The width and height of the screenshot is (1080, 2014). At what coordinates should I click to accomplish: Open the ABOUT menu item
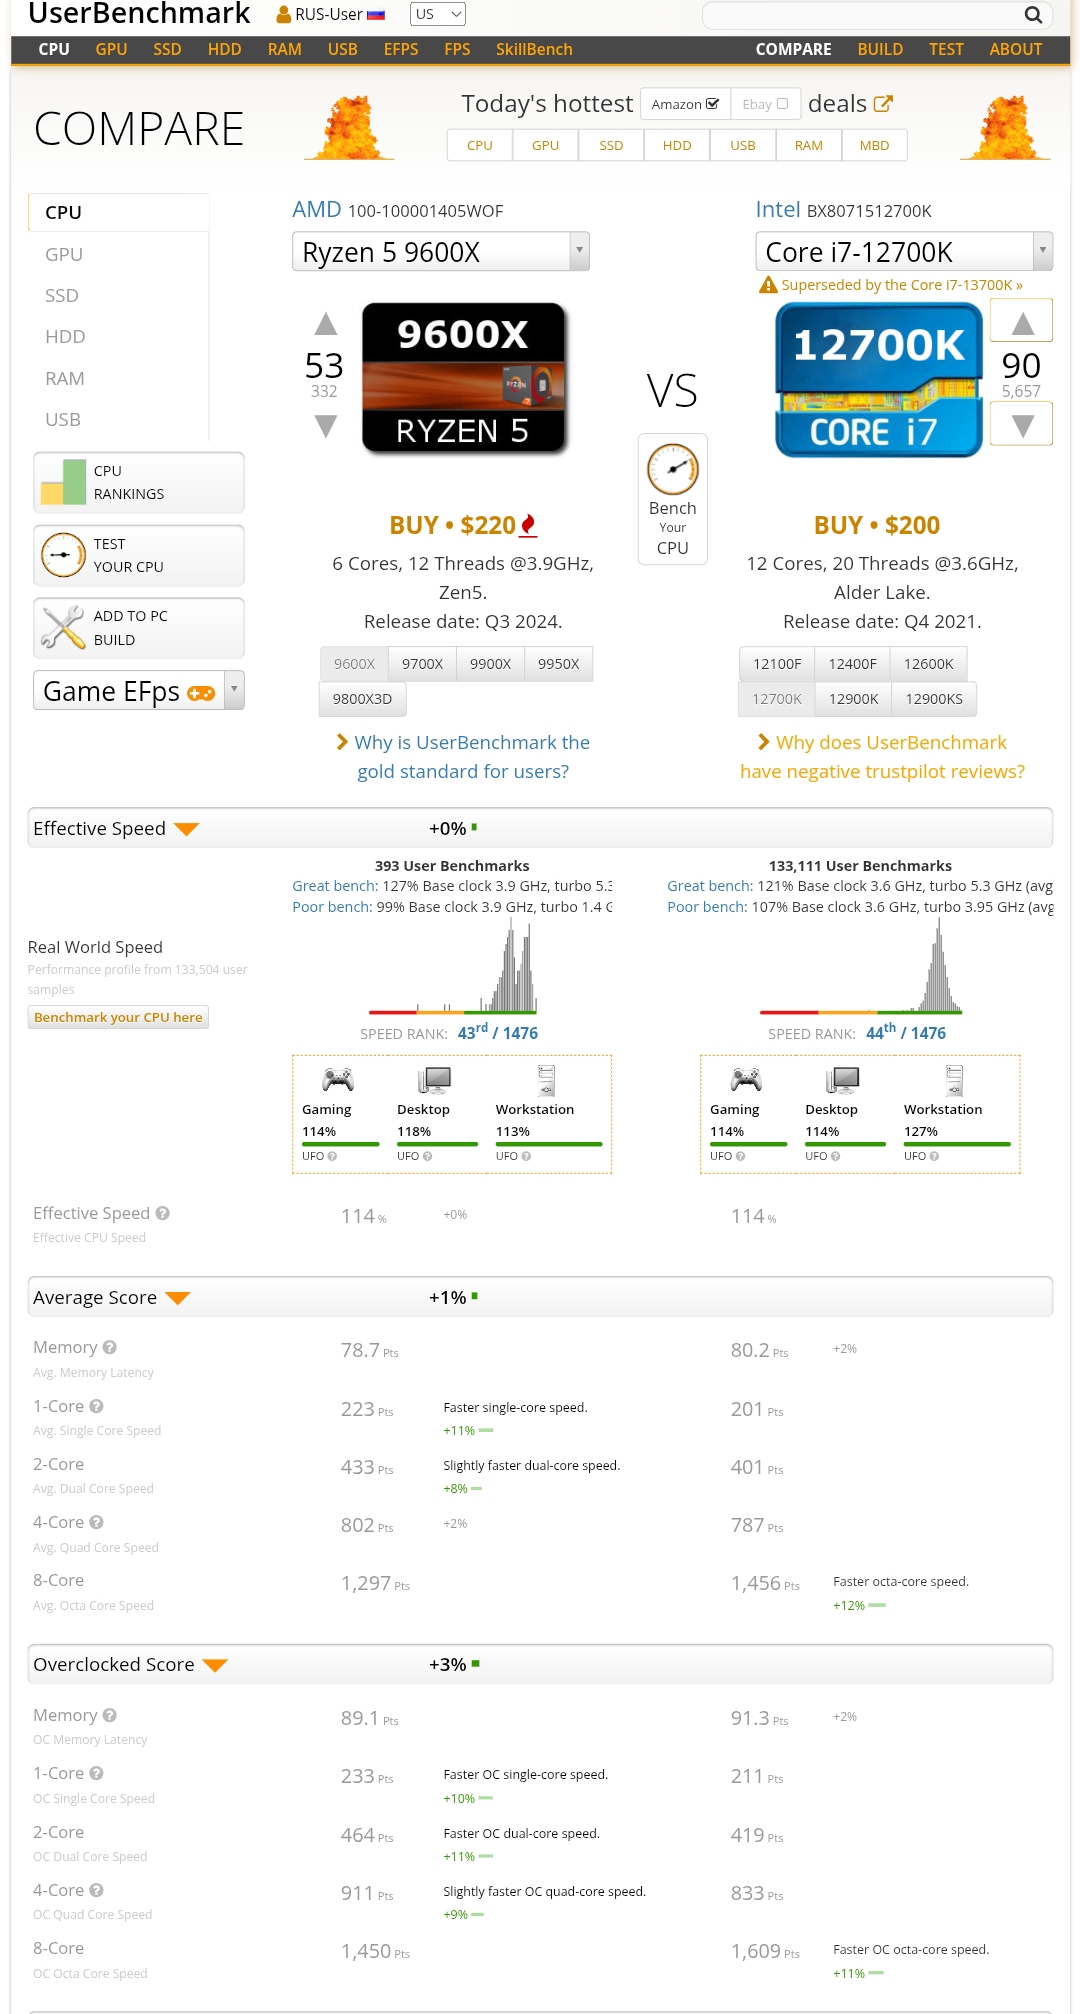click(1016, 49)
